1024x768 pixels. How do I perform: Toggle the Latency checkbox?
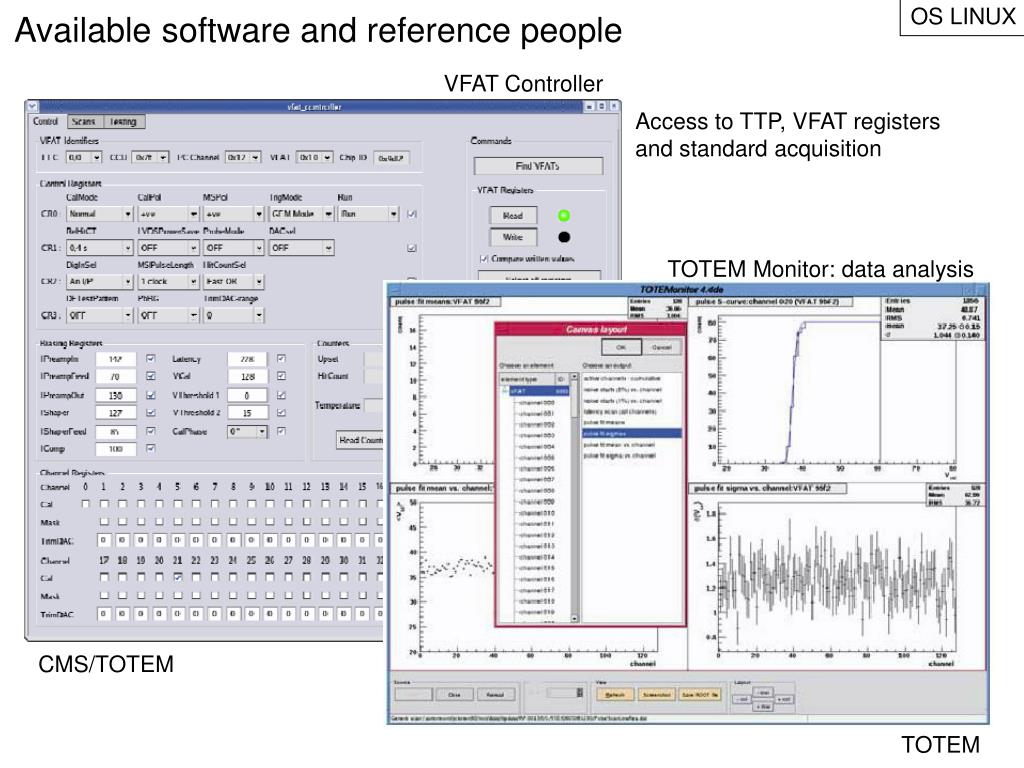click(281, 359)
